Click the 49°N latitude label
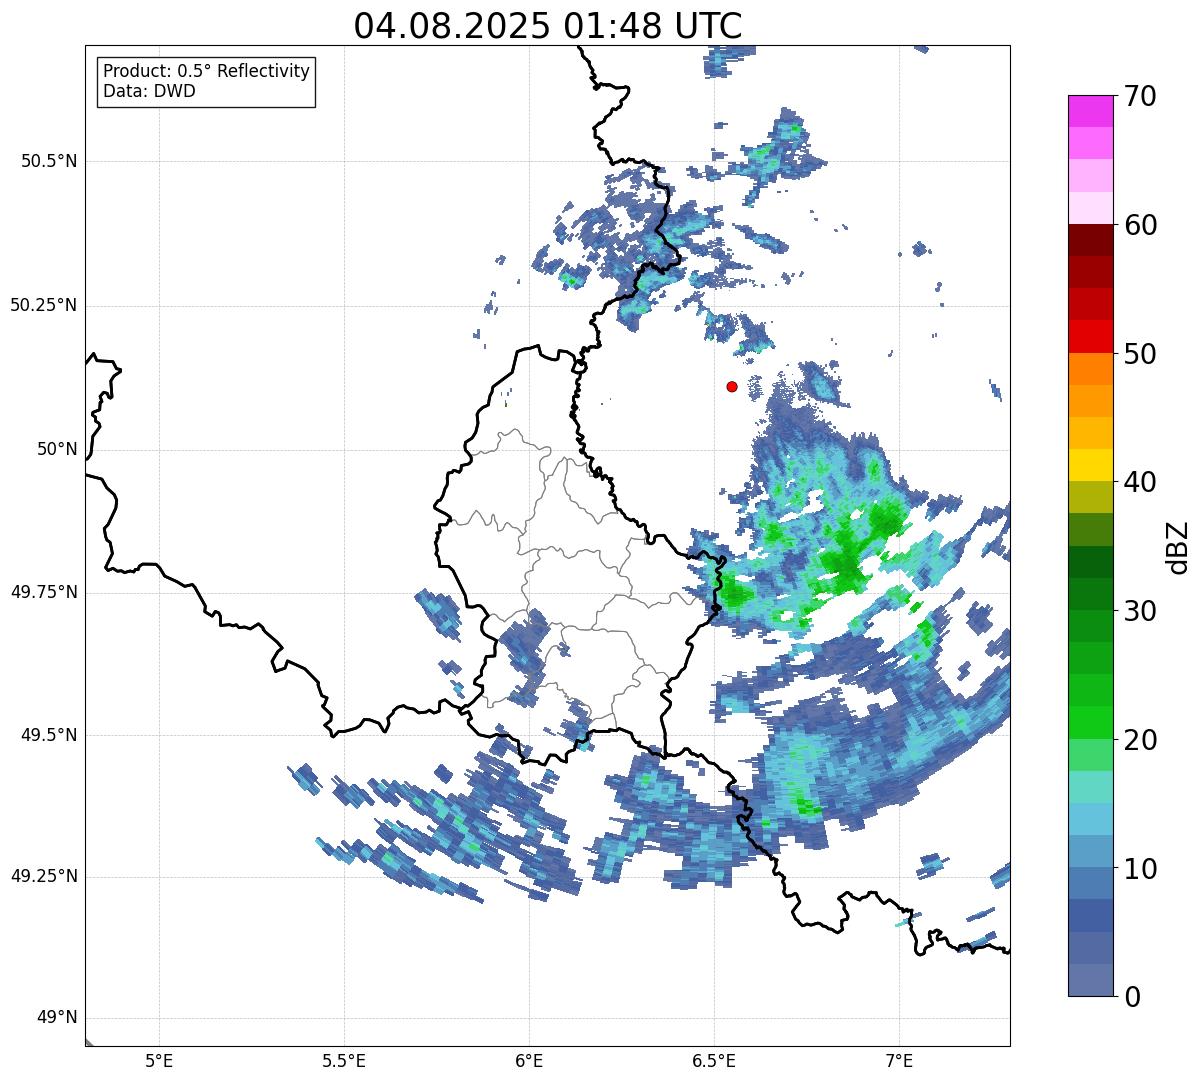 tap(58, 1017)
